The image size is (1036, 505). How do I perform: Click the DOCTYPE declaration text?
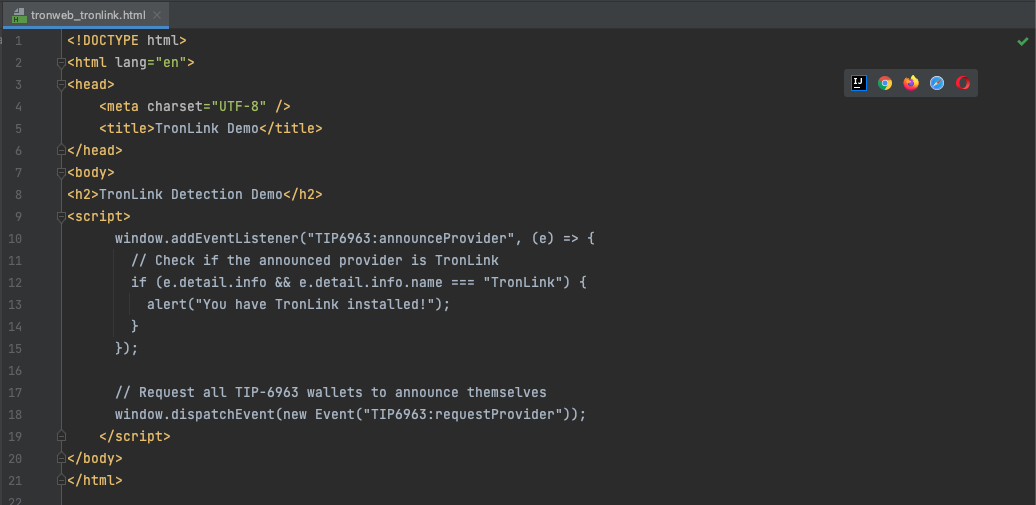(x=127, y=41)
